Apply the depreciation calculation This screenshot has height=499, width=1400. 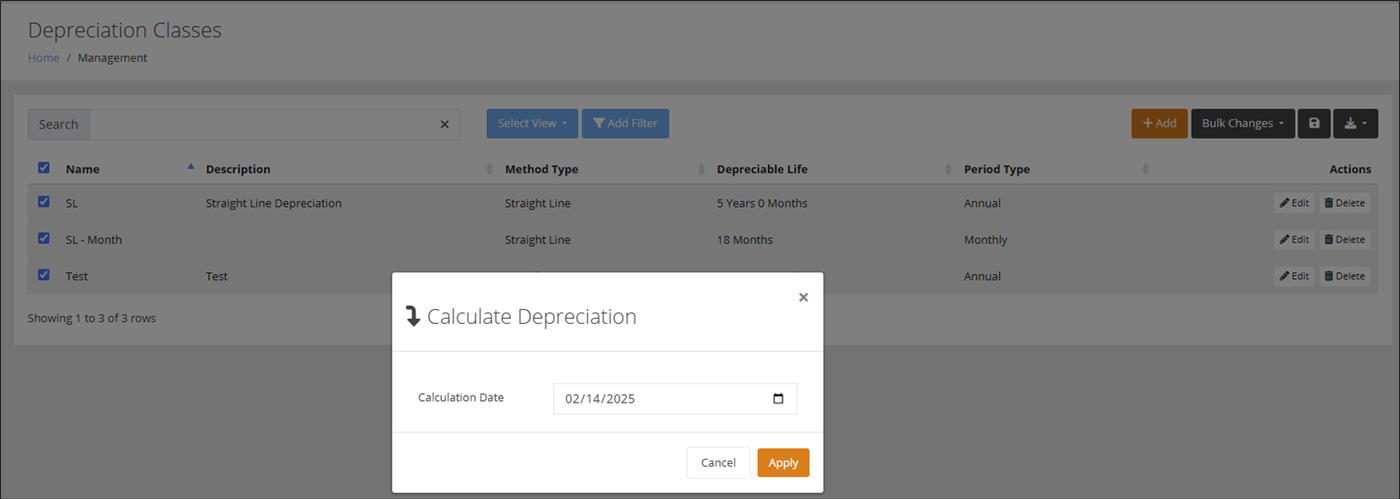coord(783,463)
